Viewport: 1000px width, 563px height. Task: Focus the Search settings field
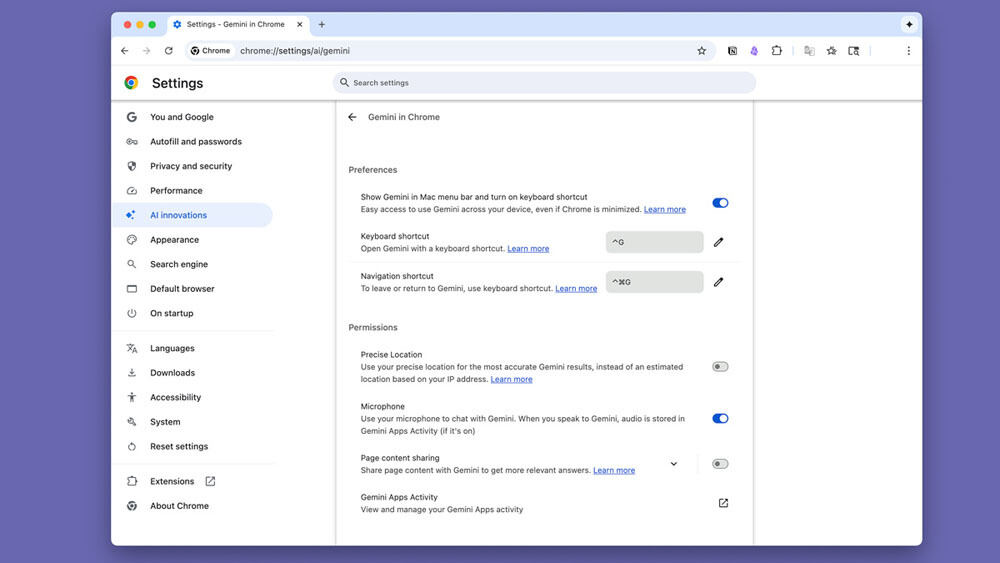pyautogui.click(x=544, y=83)
